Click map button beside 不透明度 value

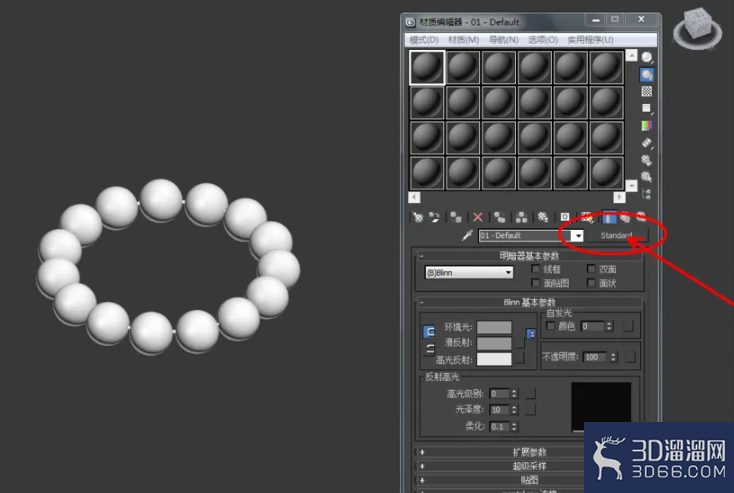tap(630, 357)
